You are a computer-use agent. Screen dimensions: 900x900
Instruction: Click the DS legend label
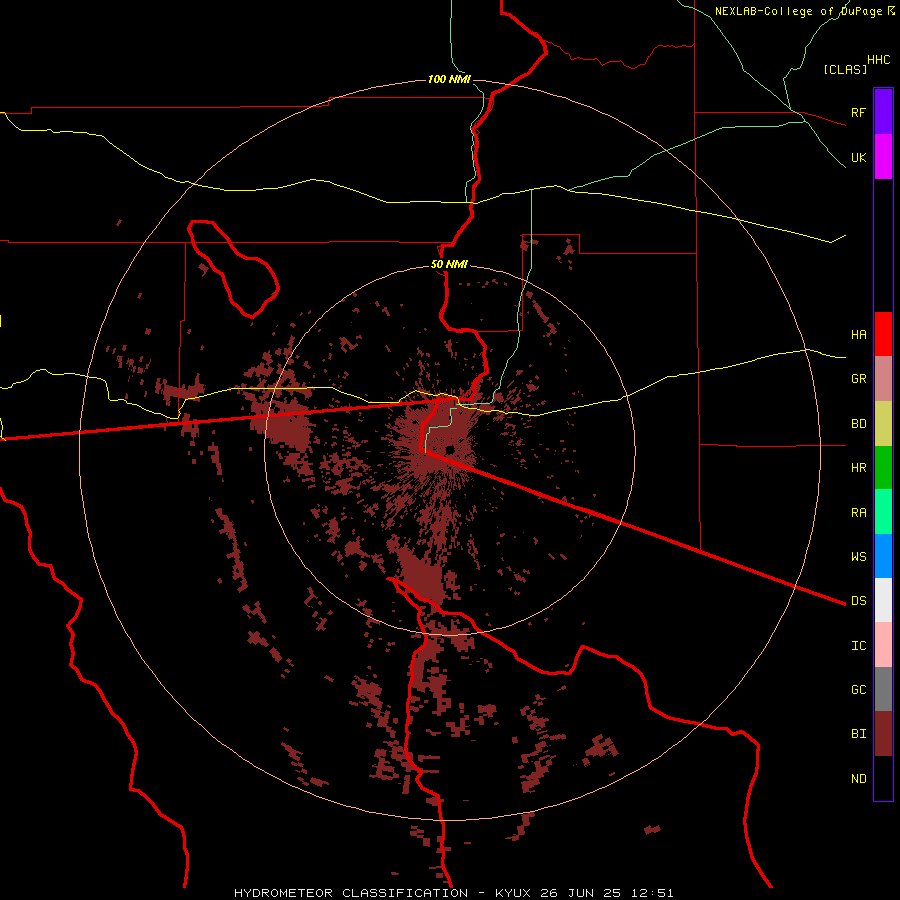pos(858,601)
